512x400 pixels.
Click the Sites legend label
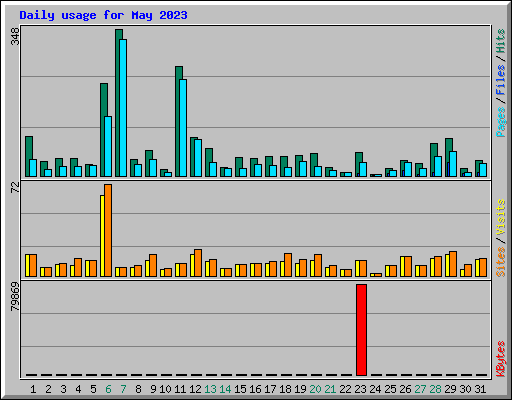(x=500, y=262)
